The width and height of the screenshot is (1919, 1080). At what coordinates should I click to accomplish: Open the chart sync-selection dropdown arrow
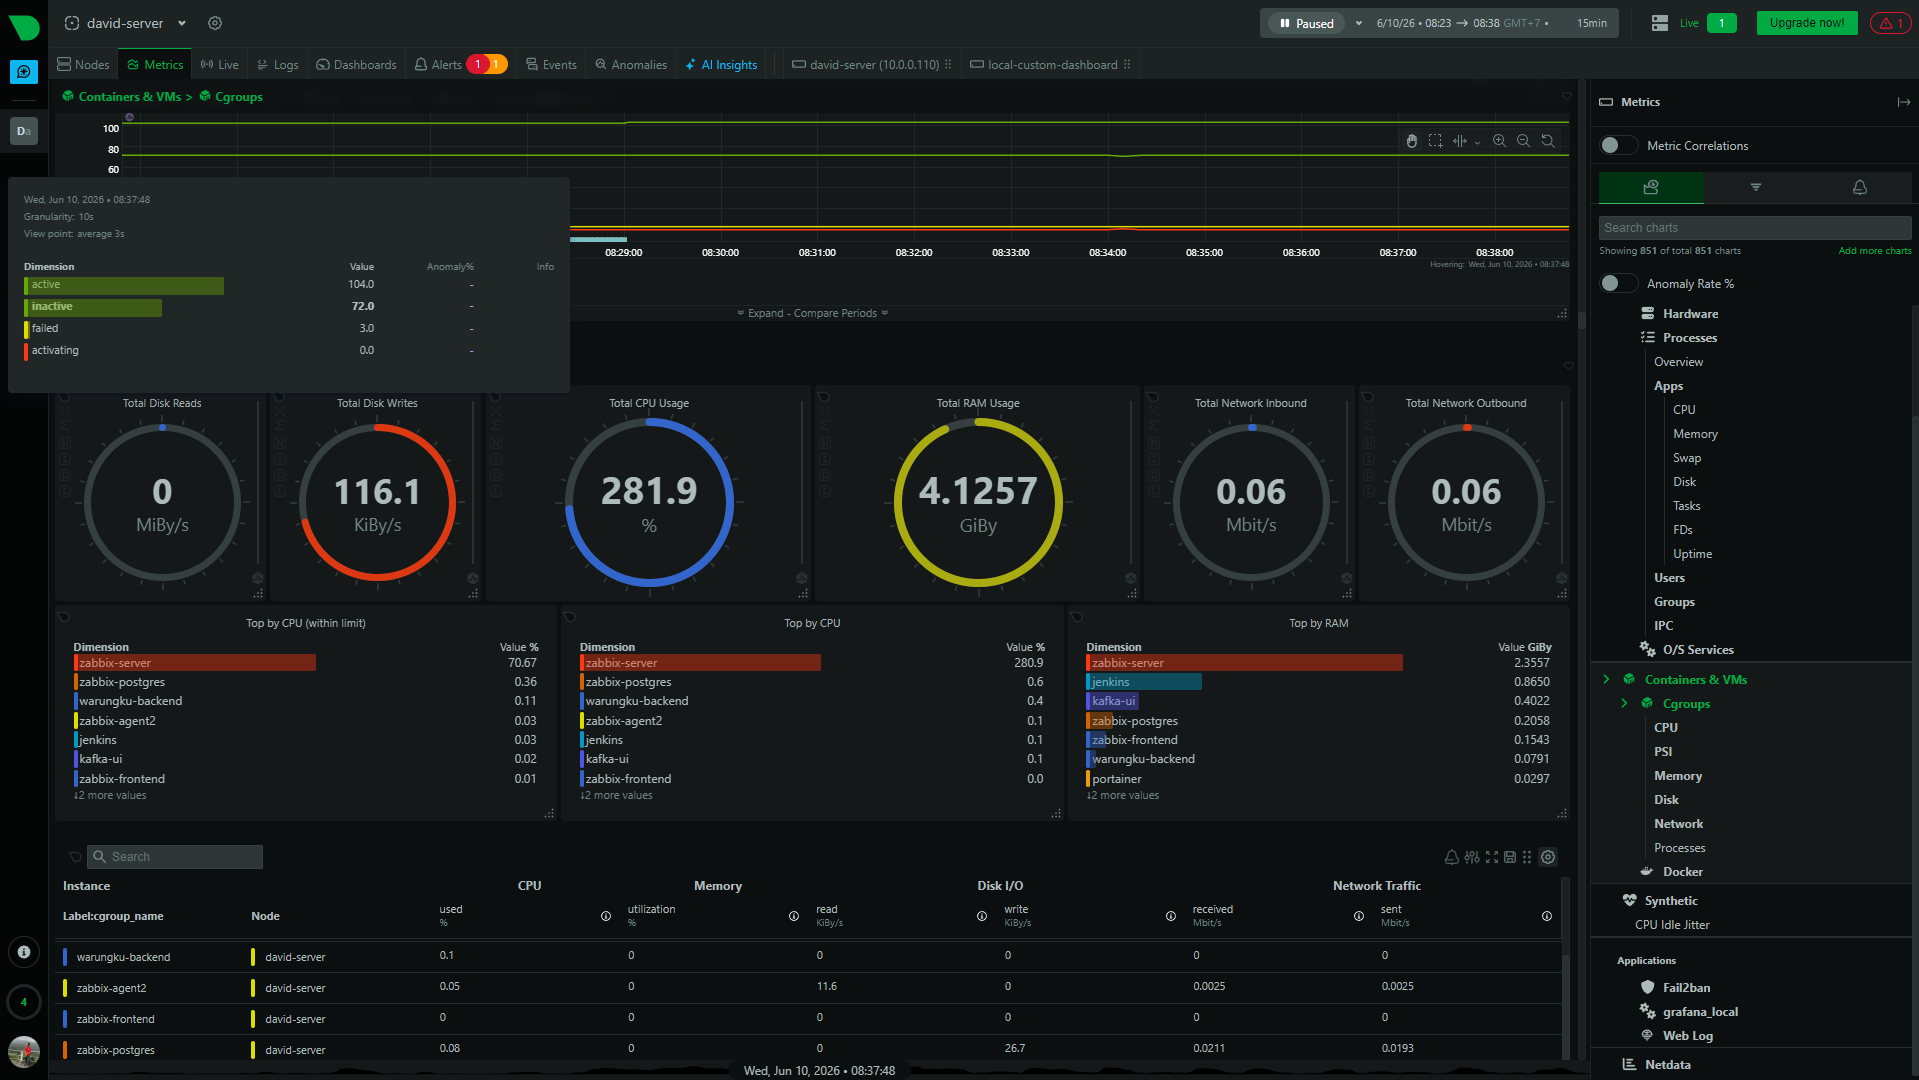point(1477,142)
